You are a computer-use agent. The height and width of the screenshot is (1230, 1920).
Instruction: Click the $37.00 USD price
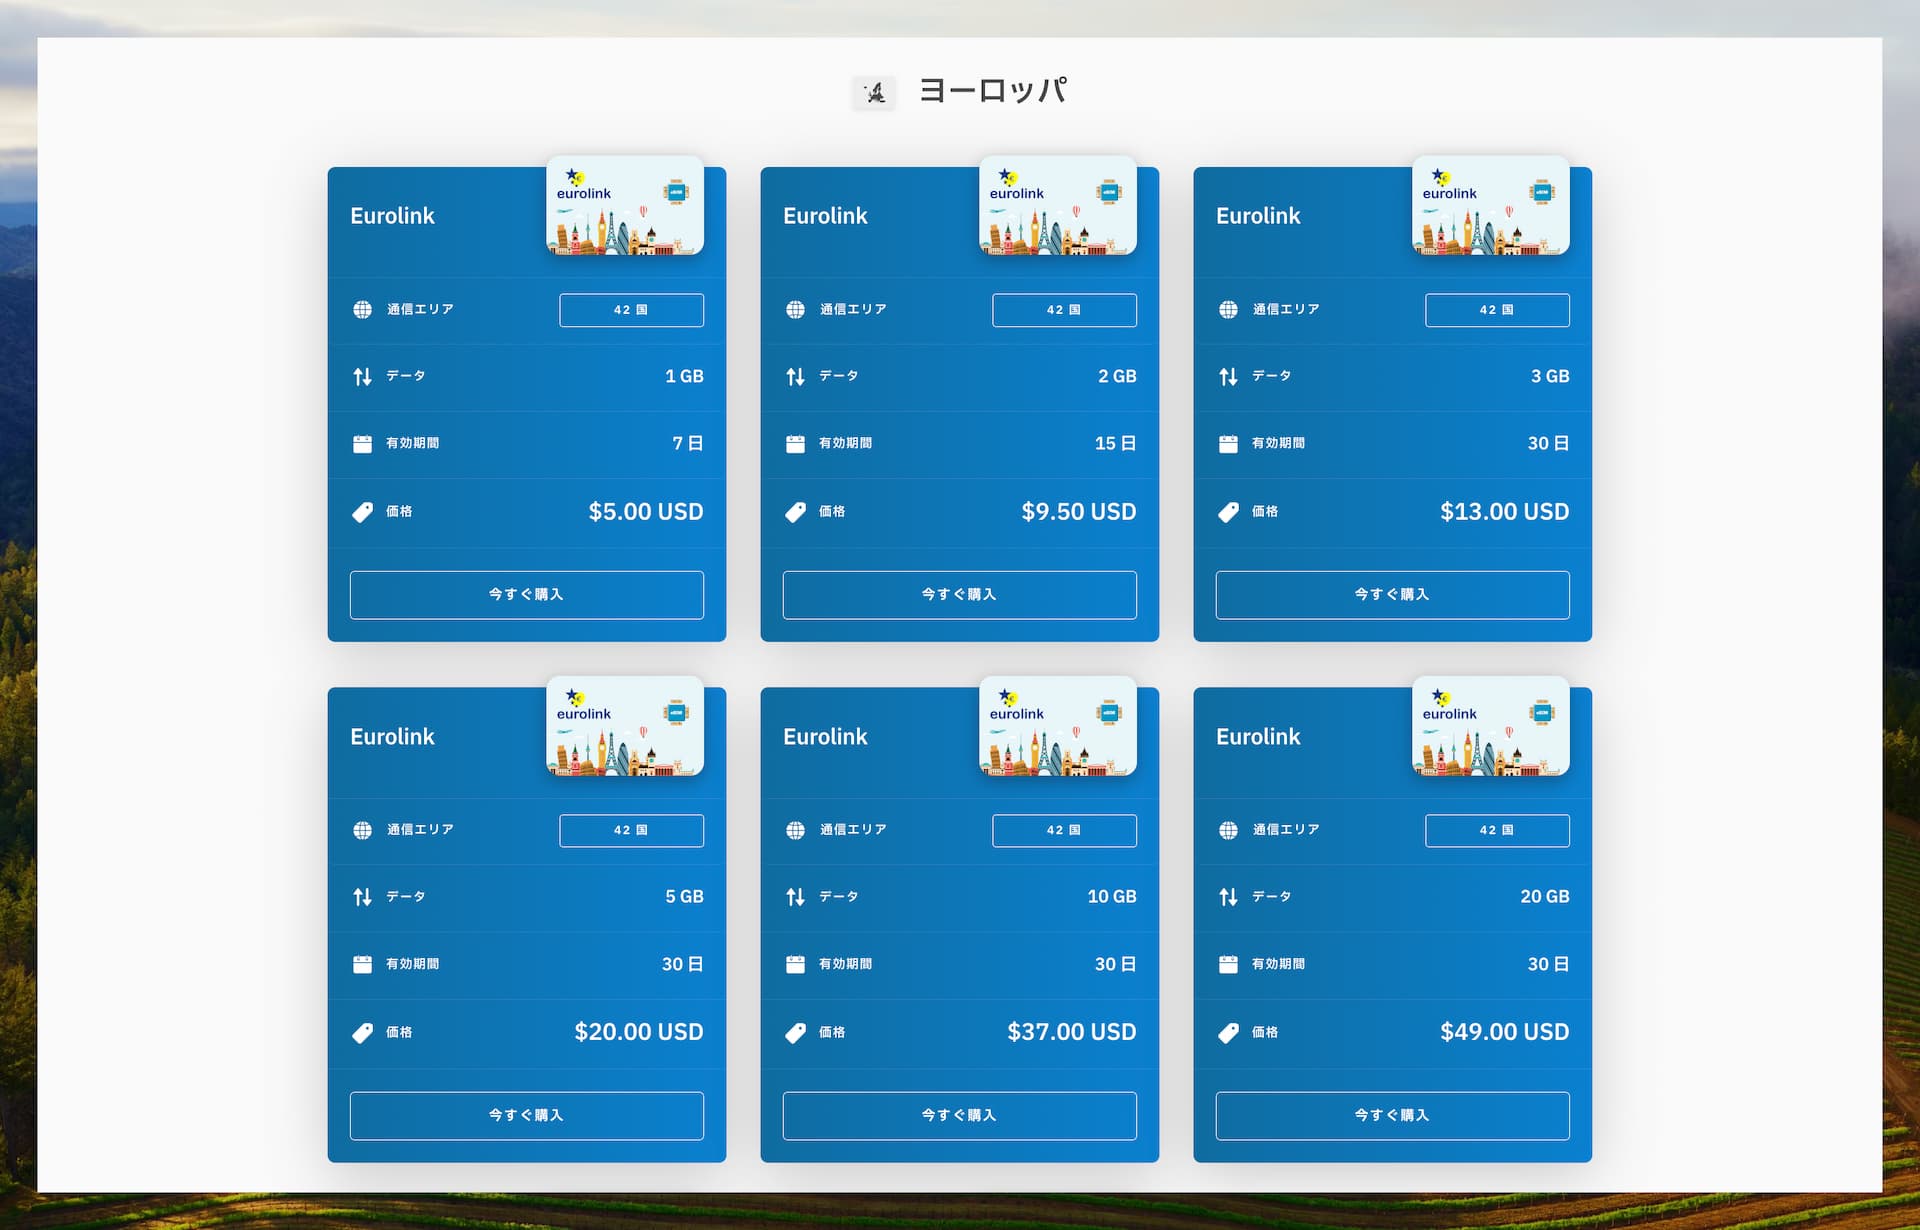click(1072, 1032)
